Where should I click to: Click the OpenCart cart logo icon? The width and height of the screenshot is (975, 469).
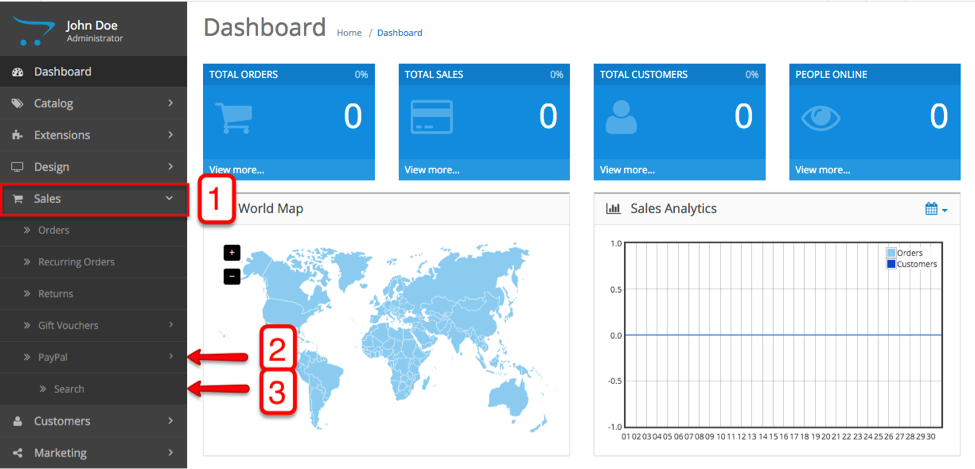[x=35, y=30]
